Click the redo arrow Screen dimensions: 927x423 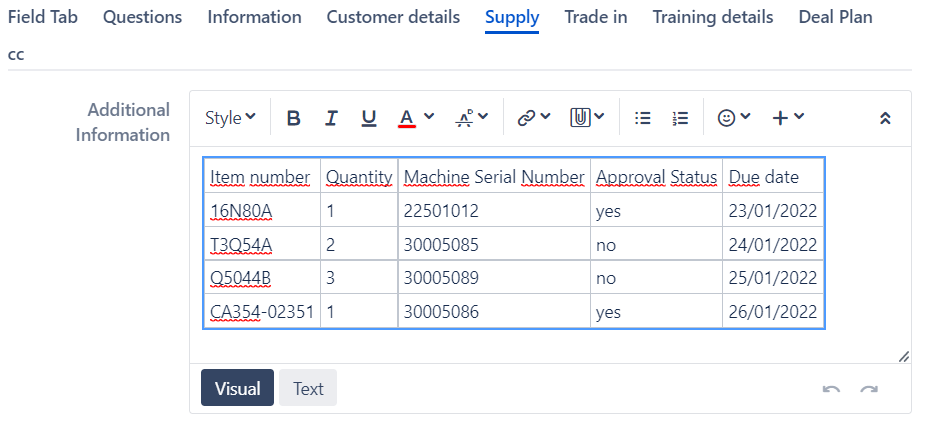(x=869, y=389)
